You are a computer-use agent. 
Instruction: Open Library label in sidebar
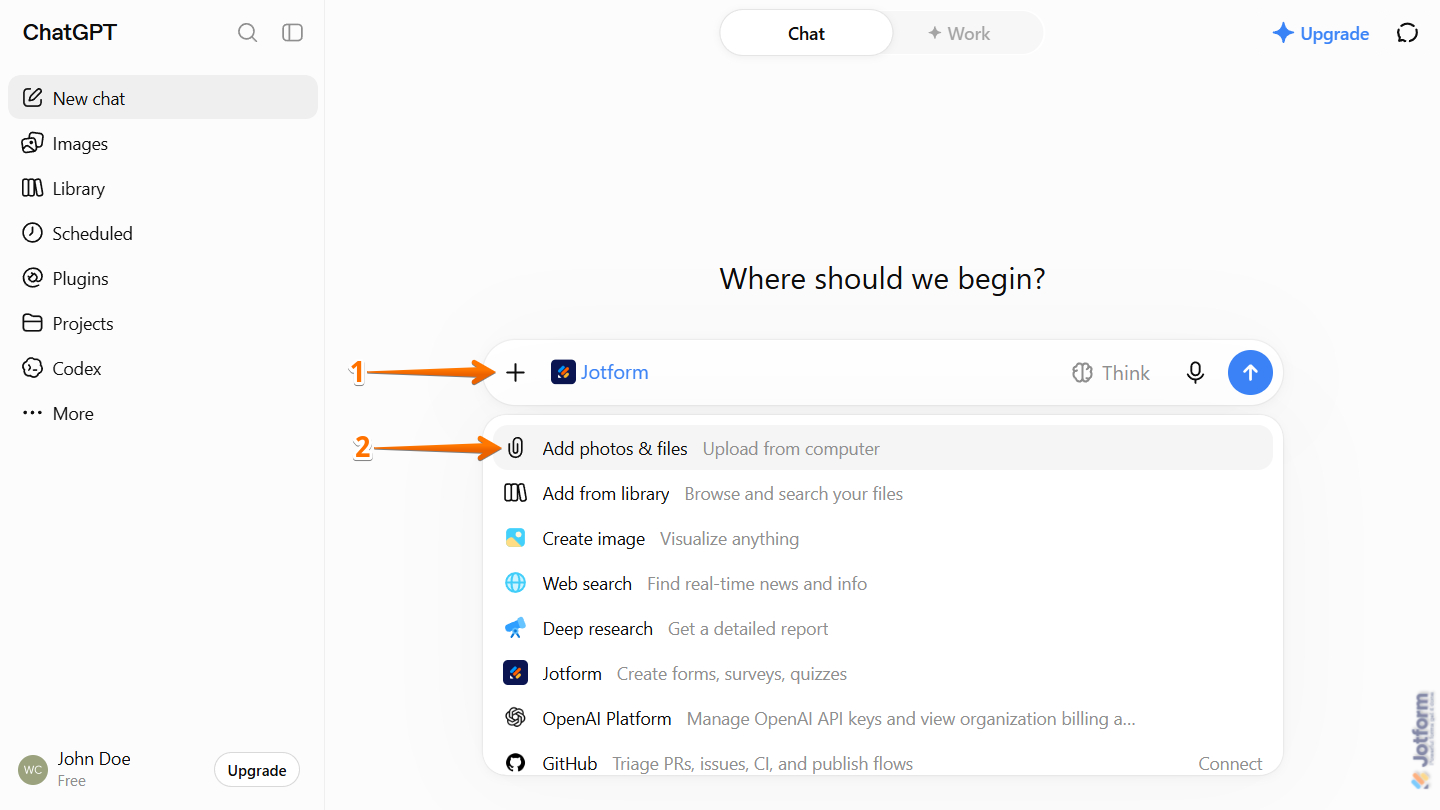pyautogui.click(x=79, y=188)
